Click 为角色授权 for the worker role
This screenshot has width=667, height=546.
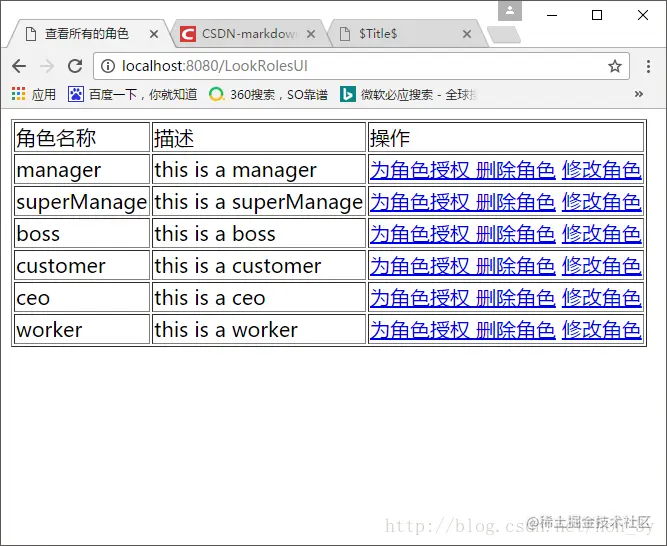point(419,330)
